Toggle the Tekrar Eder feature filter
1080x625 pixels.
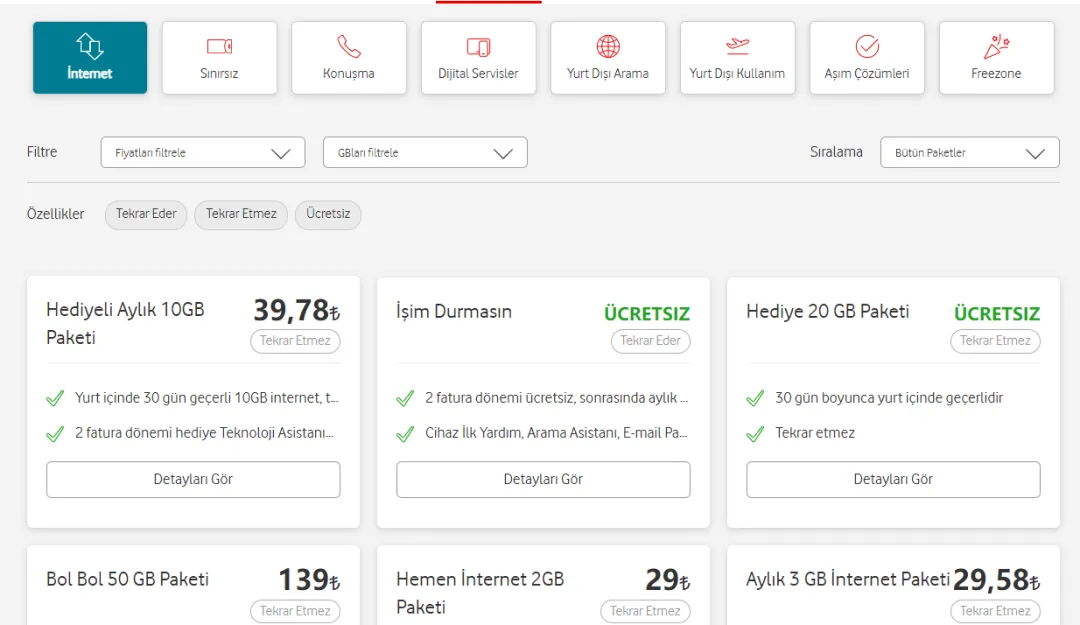point(146,214)
